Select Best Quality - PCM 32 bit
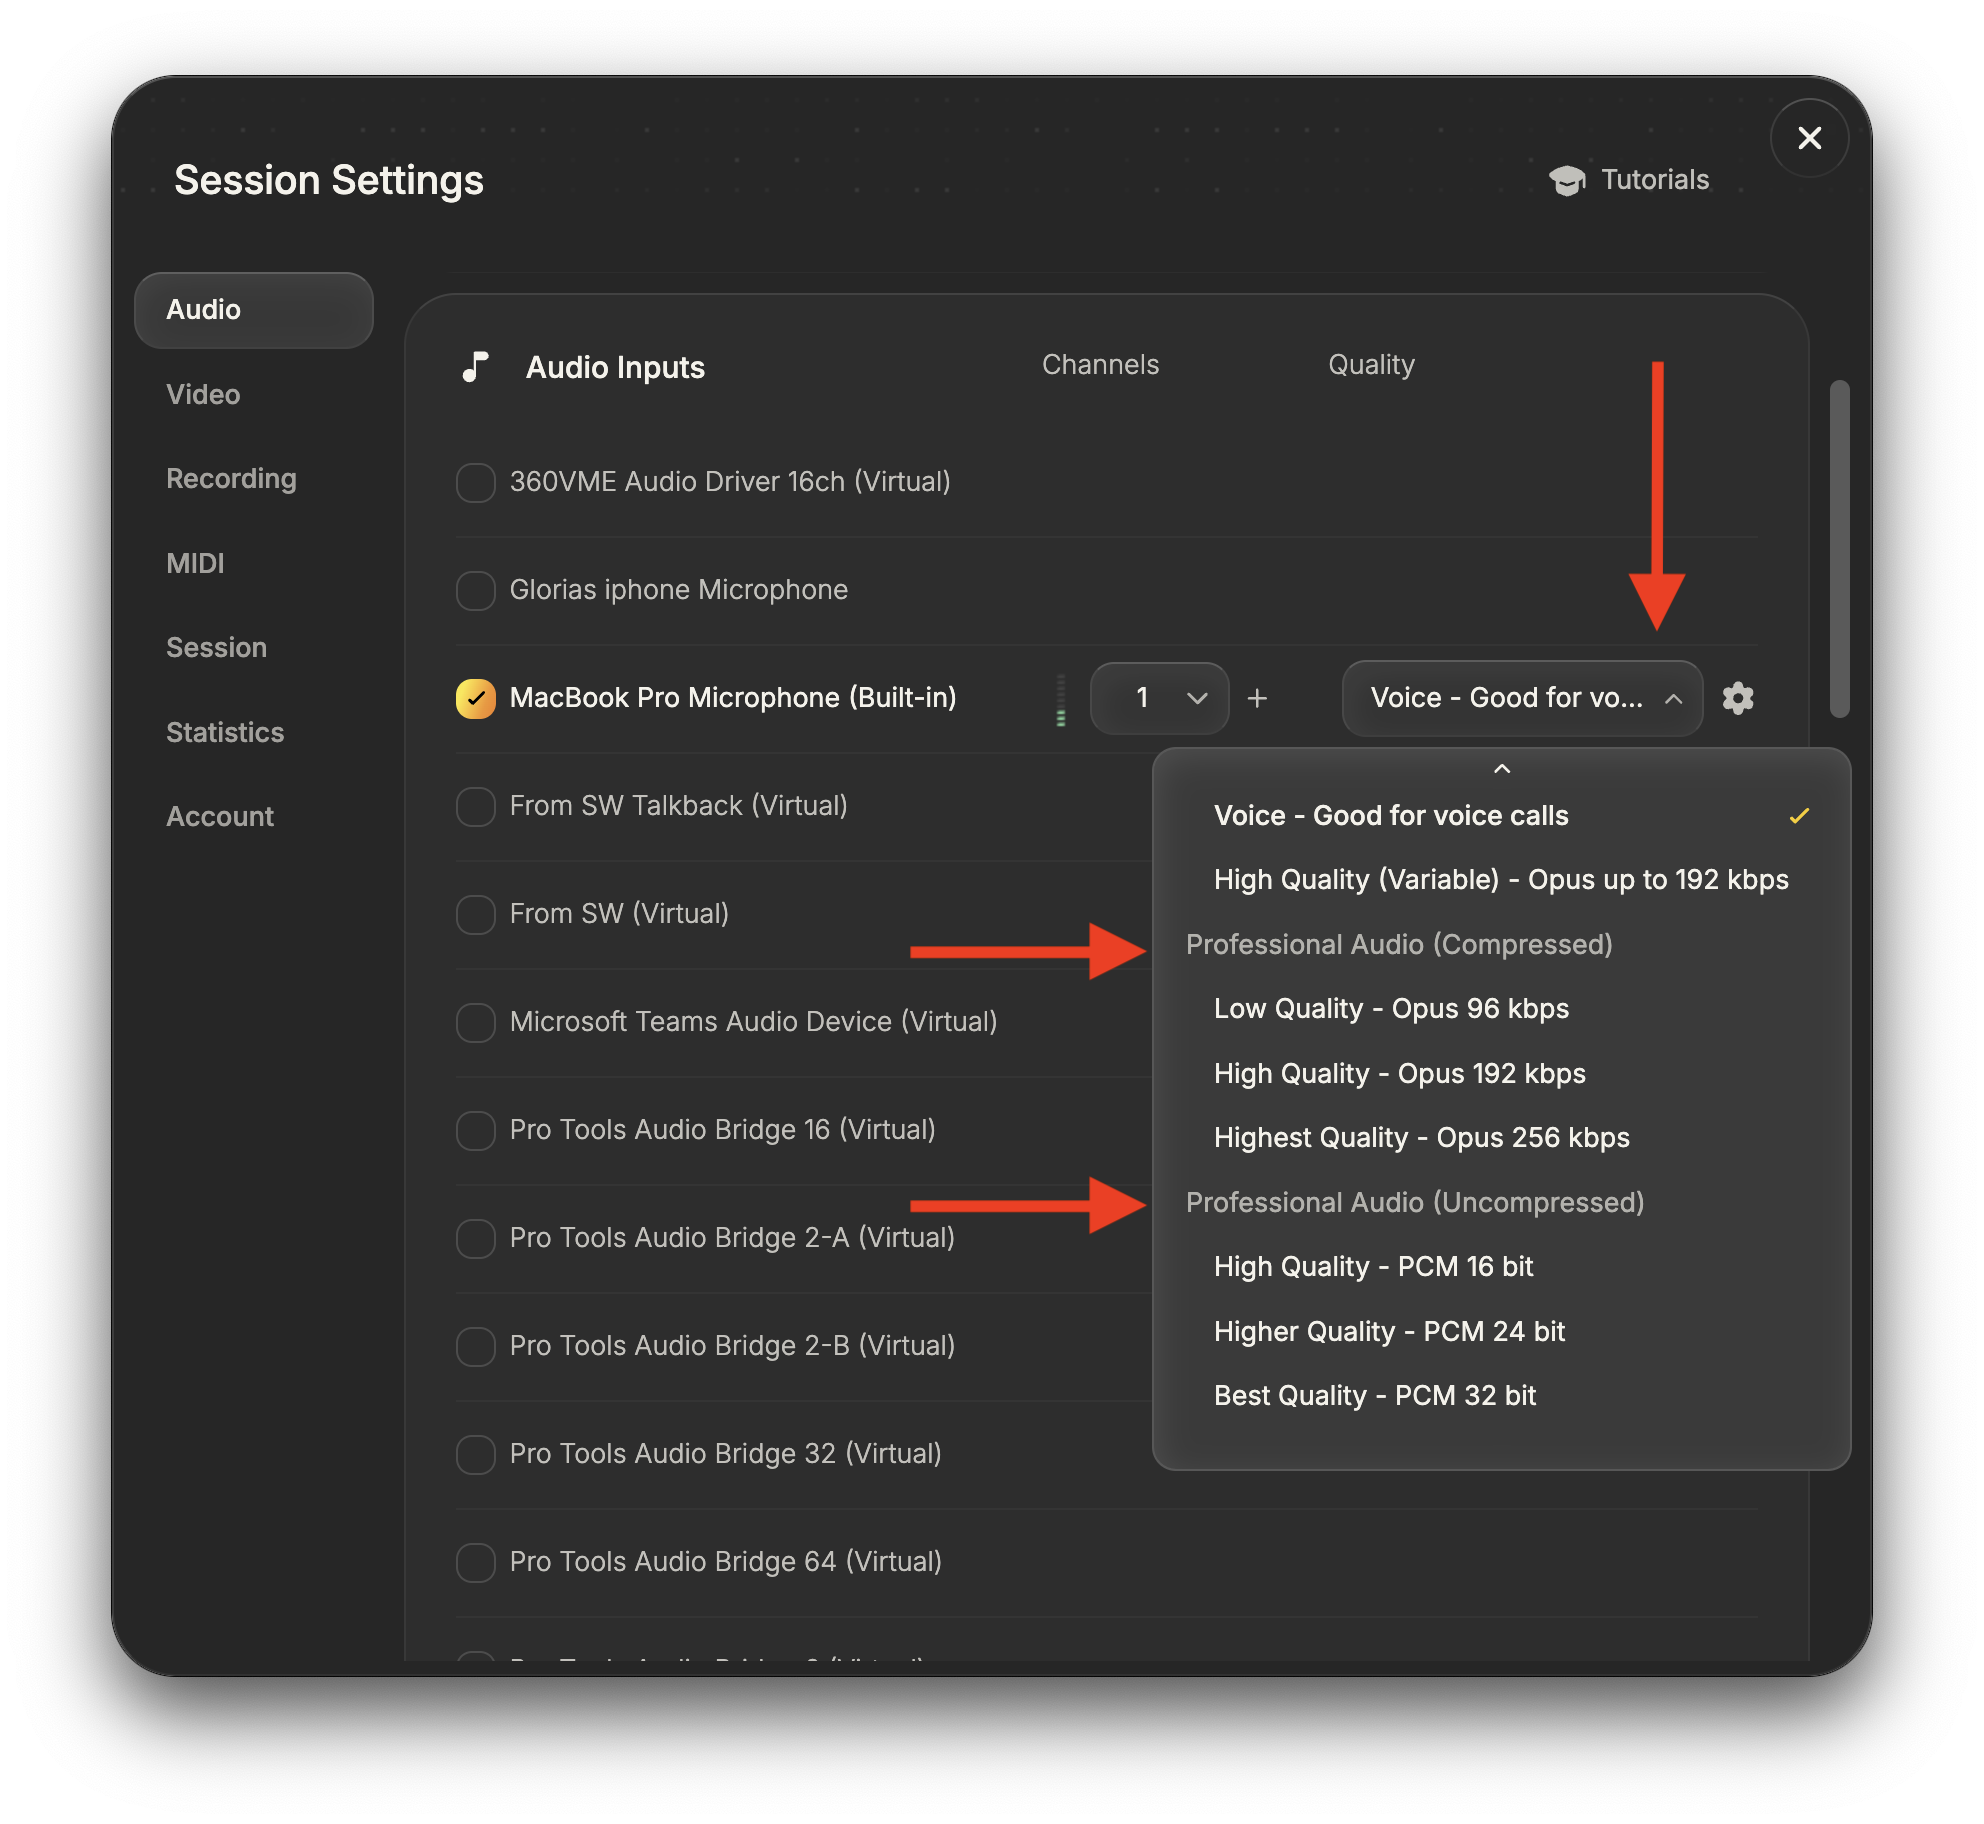The width and height of the screenshot is (1984, 1824). tap(1375, 1395)
